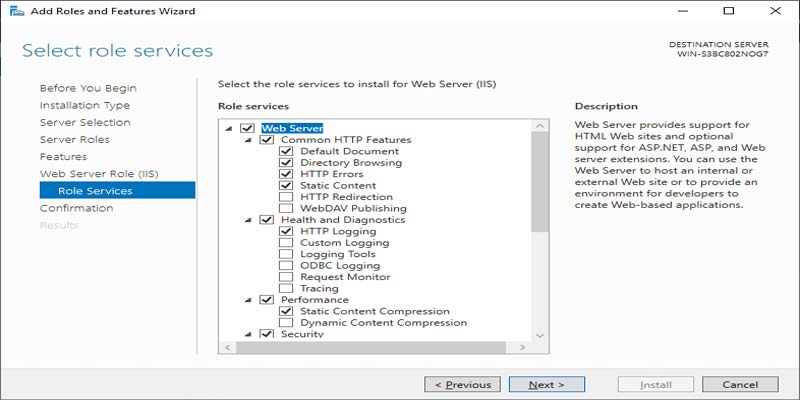This screenshot has width=800, height=400.
Task: Uncheck the Directory Browsing role service
Action: 286,163
